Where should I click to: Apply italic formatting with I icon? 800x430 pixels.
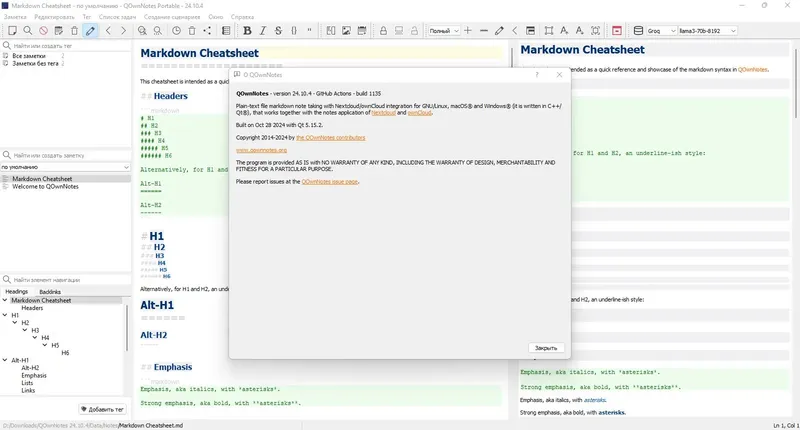[x=263, y=31]
